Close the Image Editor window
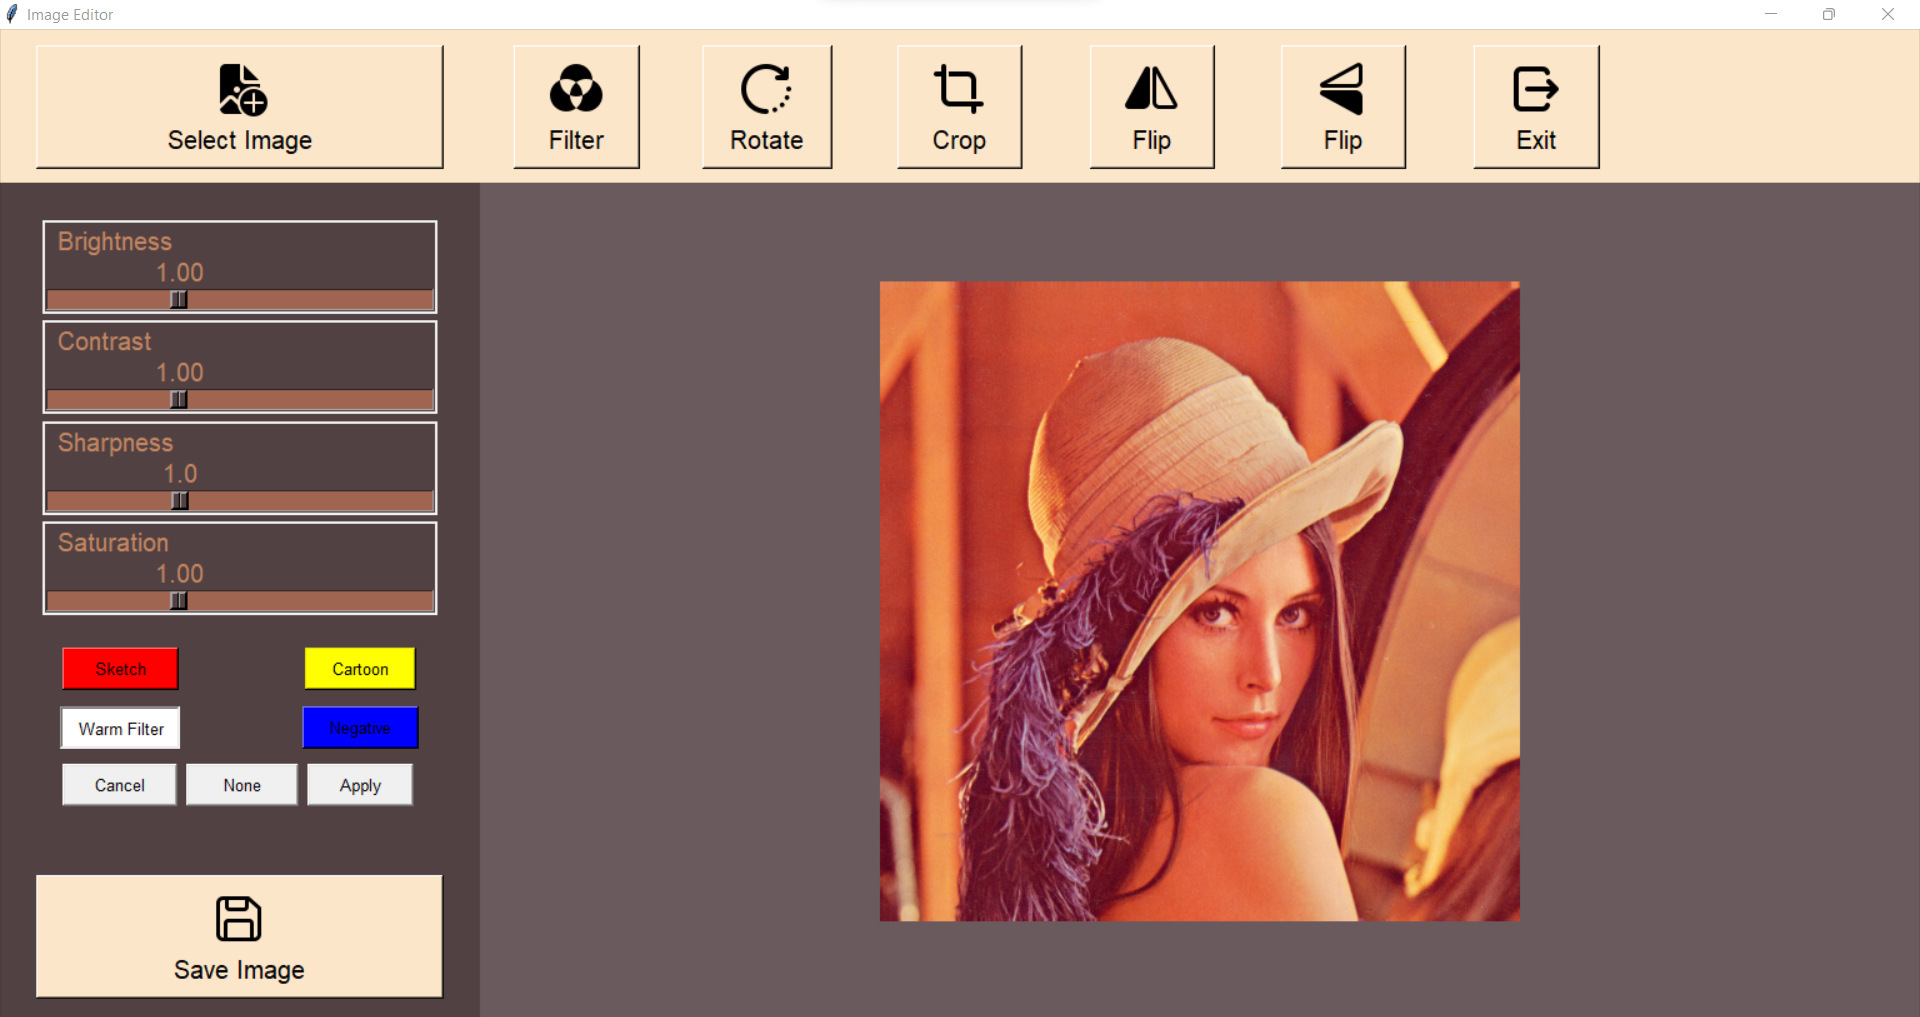 (x=1888, y=14)
